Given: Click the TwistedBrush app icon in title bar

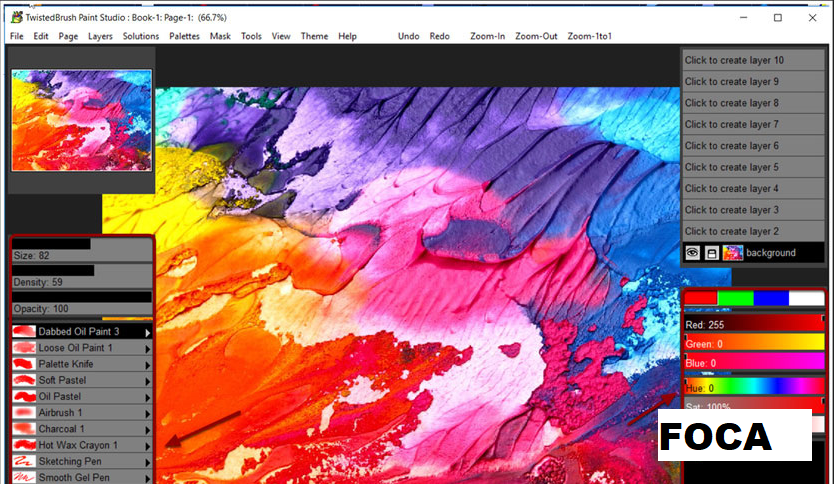Looking at the screenshot, I should click(x=17, y=17).
